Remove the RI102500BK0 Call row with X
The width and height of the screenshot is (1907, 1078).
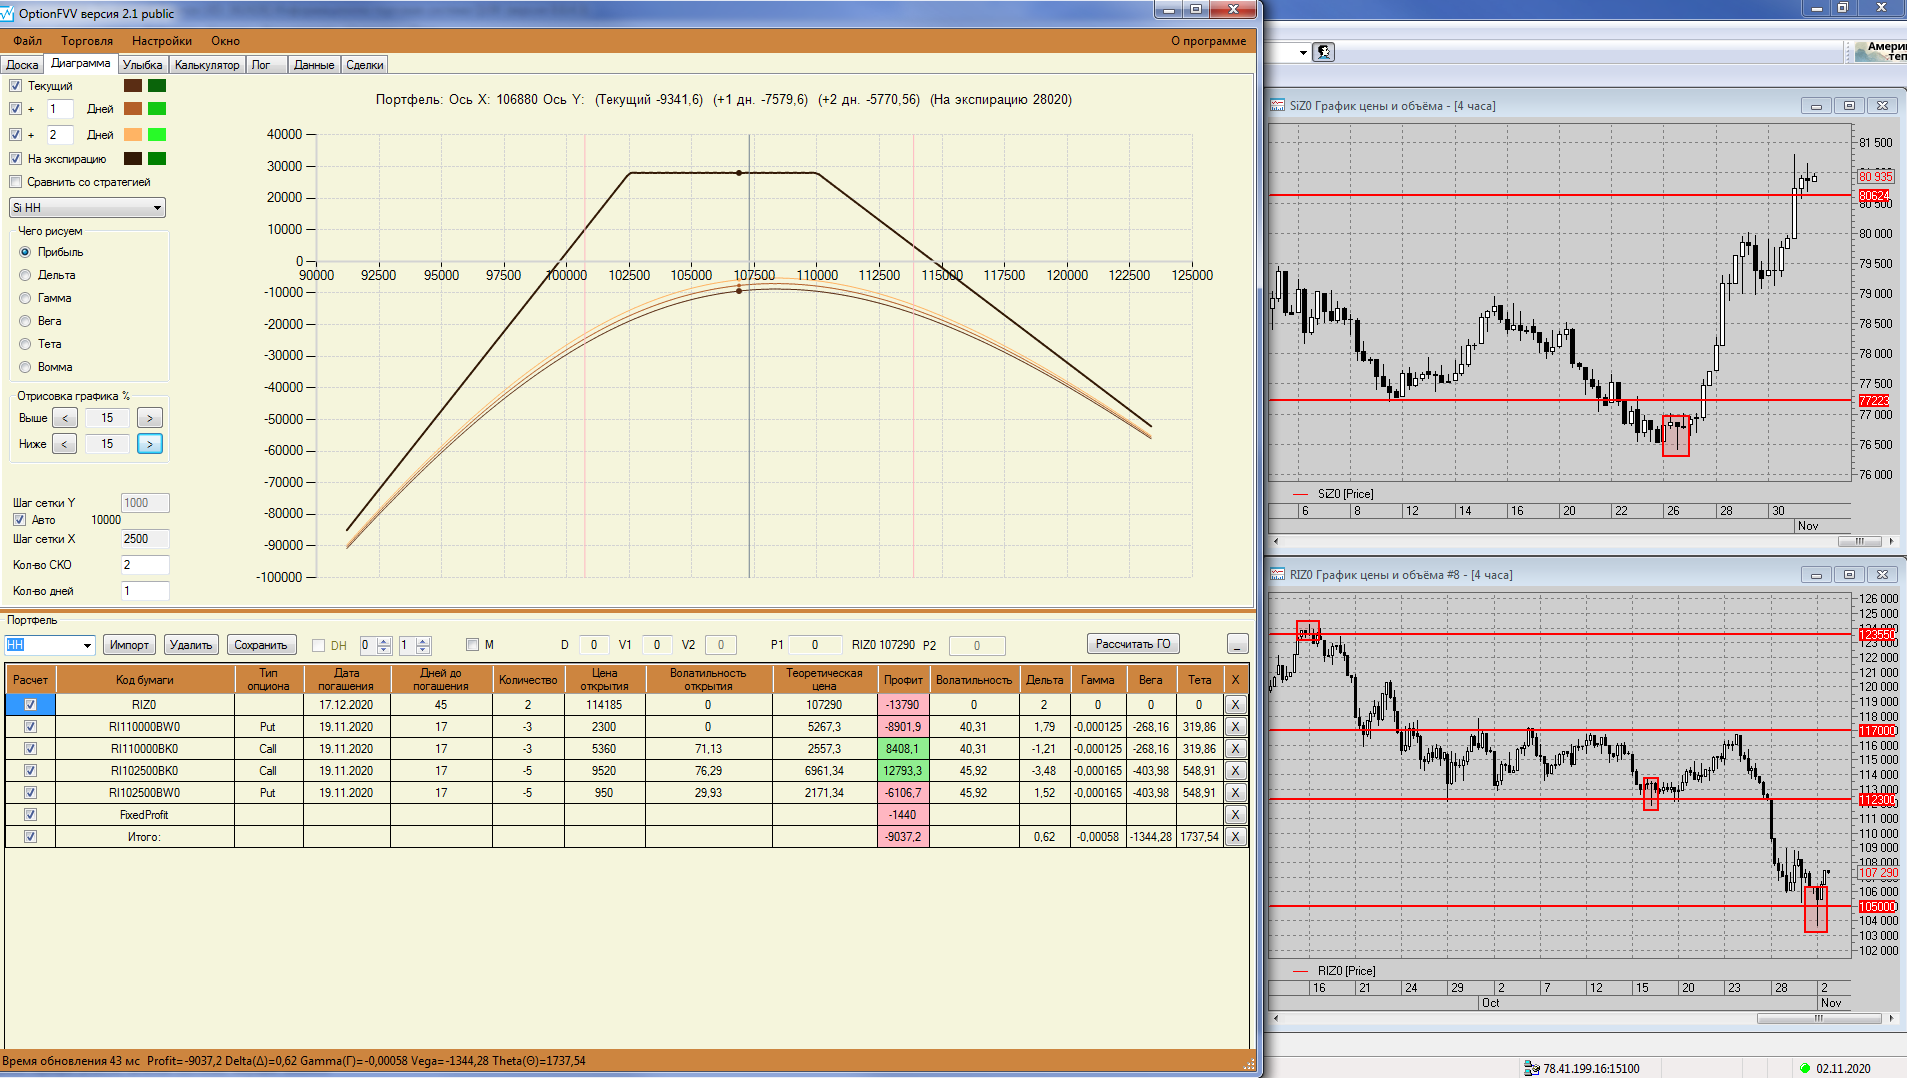coord(1236,771)
